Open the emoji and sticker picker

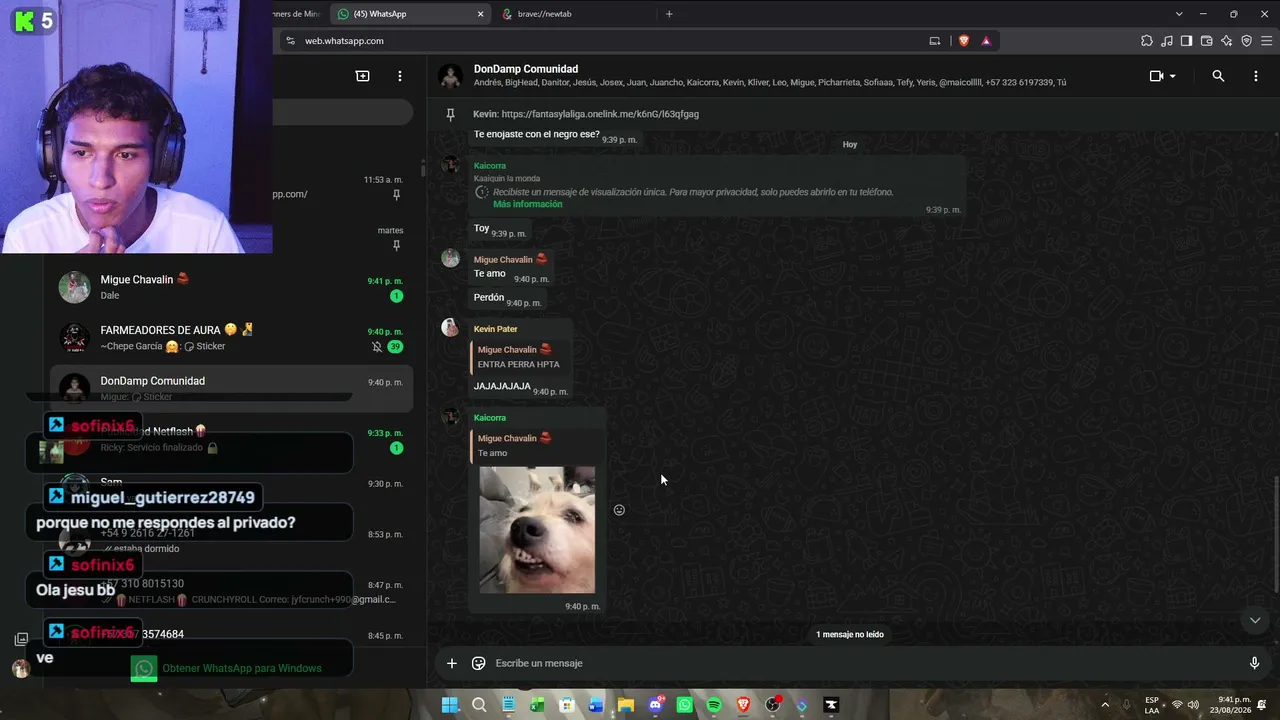479,663
